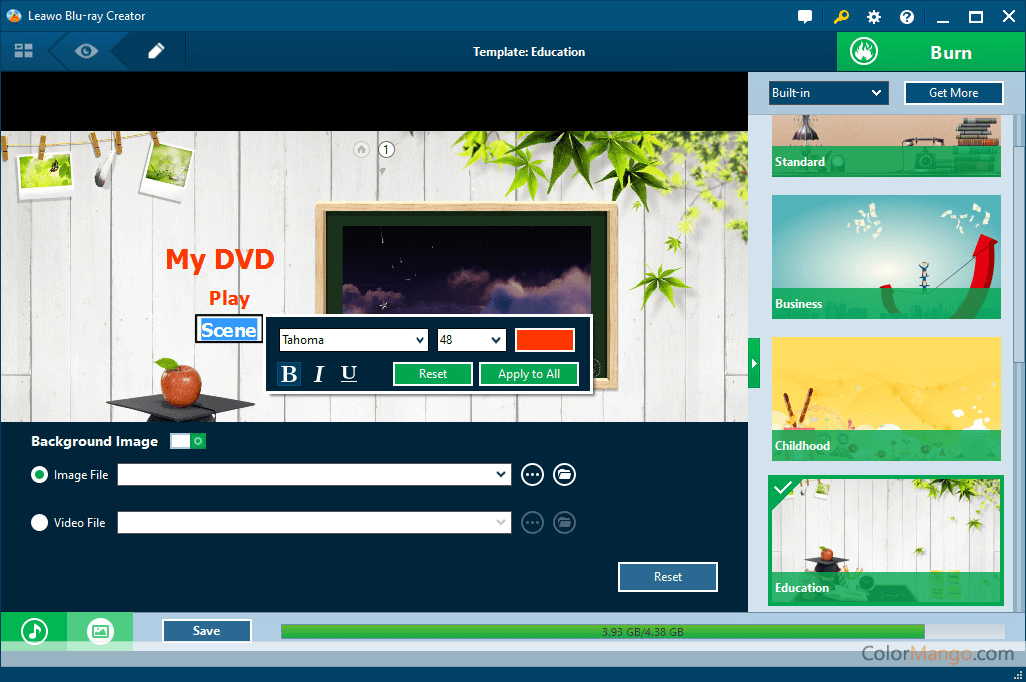Select the pencil edit mode icon
1026x682 pixels.
156,51
